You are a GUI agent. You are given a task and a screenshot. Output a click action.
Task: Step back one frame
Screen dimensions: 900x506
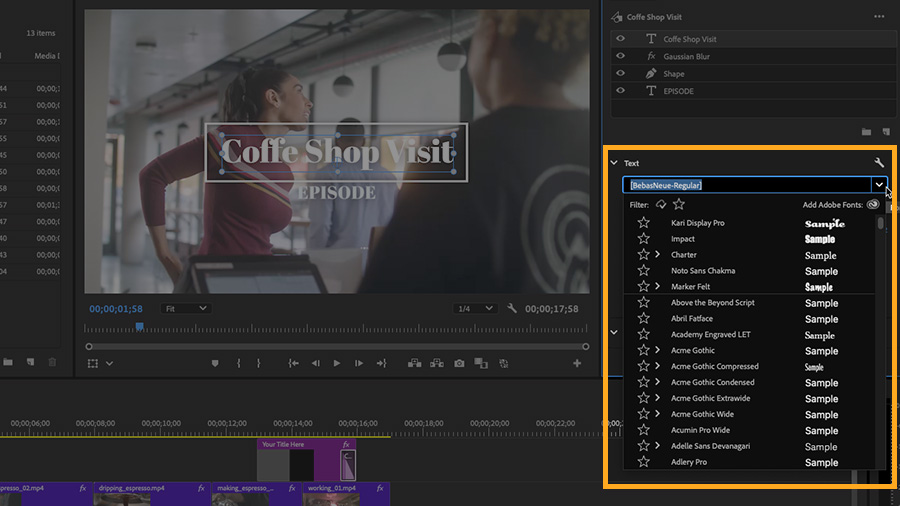[x=315, y=363]
